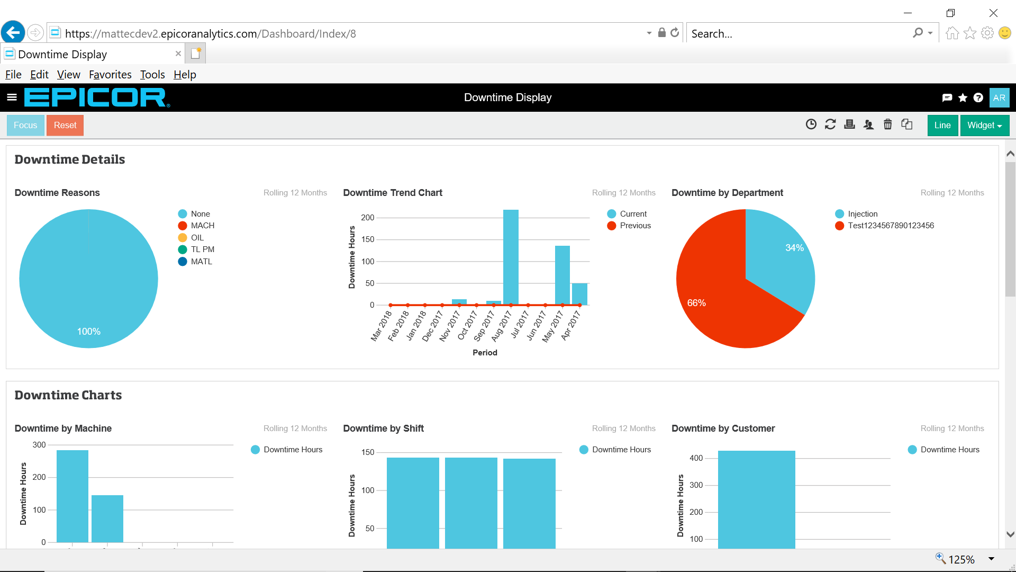Image resolution: width=1016 pixels, height=572 pixels.
Task: Click the 125% zoom level indicator
Action: tap(955, 559)
